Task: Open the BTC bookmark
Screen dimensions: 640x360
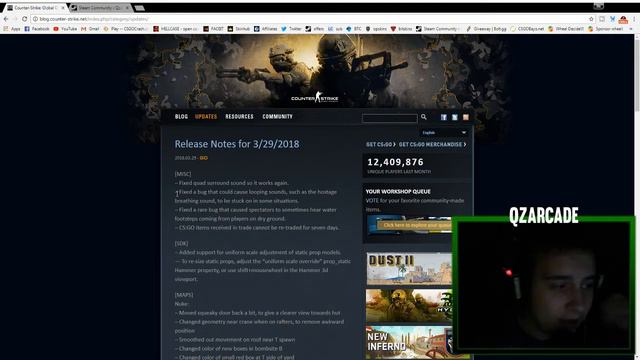Action: tap(354, 29)
